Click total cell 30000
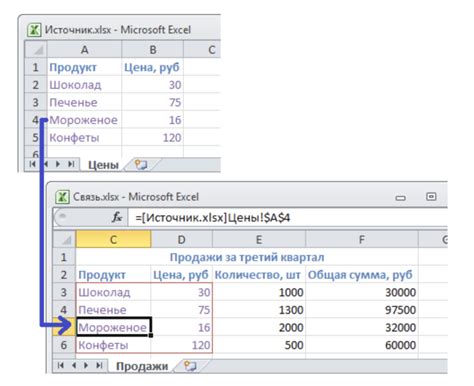Screen dimensions: 474x386 pos(362,292)
